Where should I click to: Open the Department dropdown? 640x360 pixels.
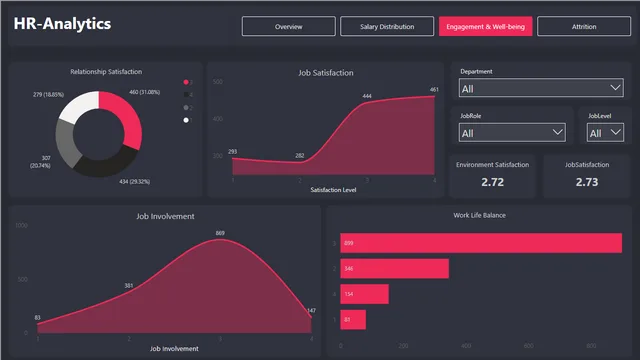pyautogui.click(x=541, y=88)
